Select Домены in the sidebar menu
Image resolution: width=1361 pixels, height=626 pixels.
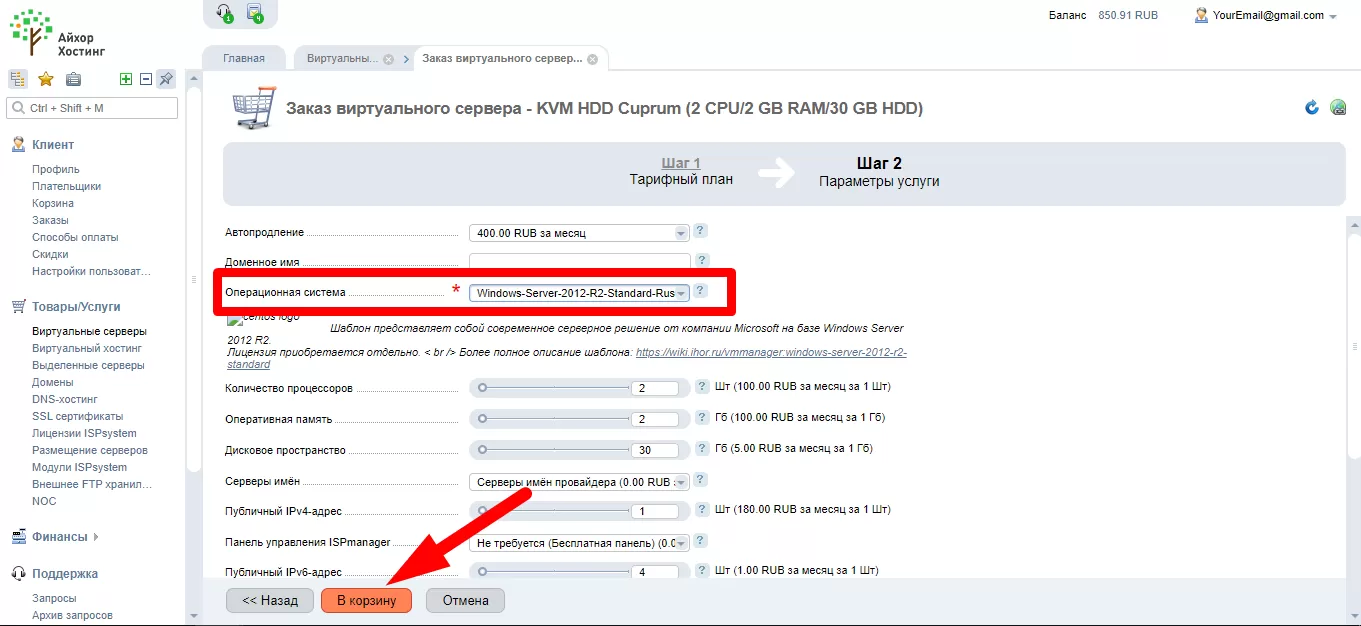53,382
